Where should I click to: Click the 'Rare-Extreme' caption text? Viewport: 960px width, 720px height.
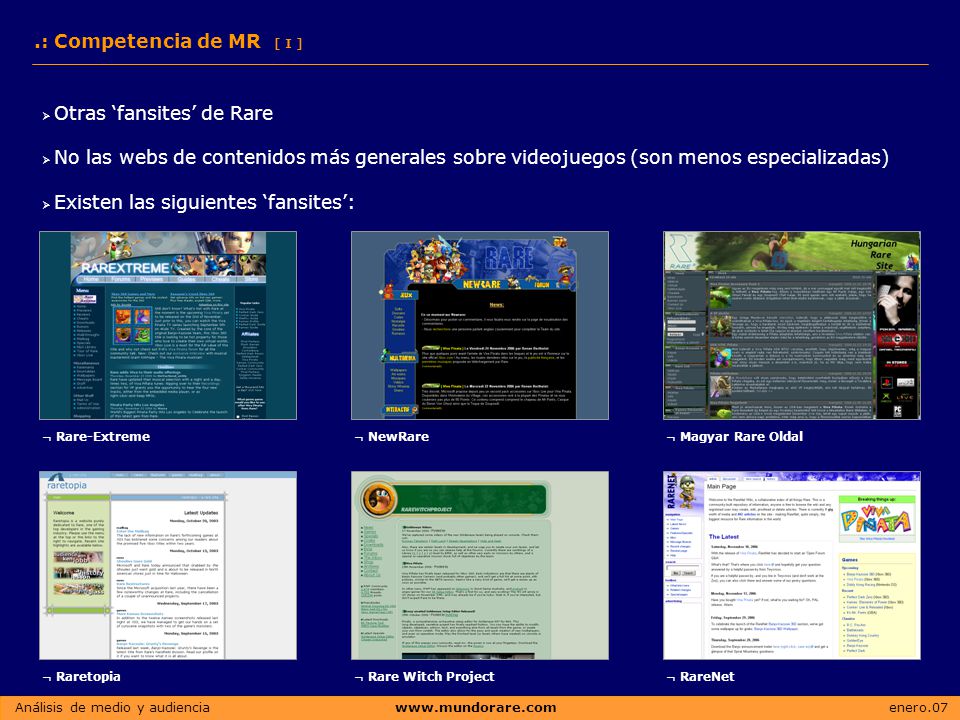coord(103,437)
